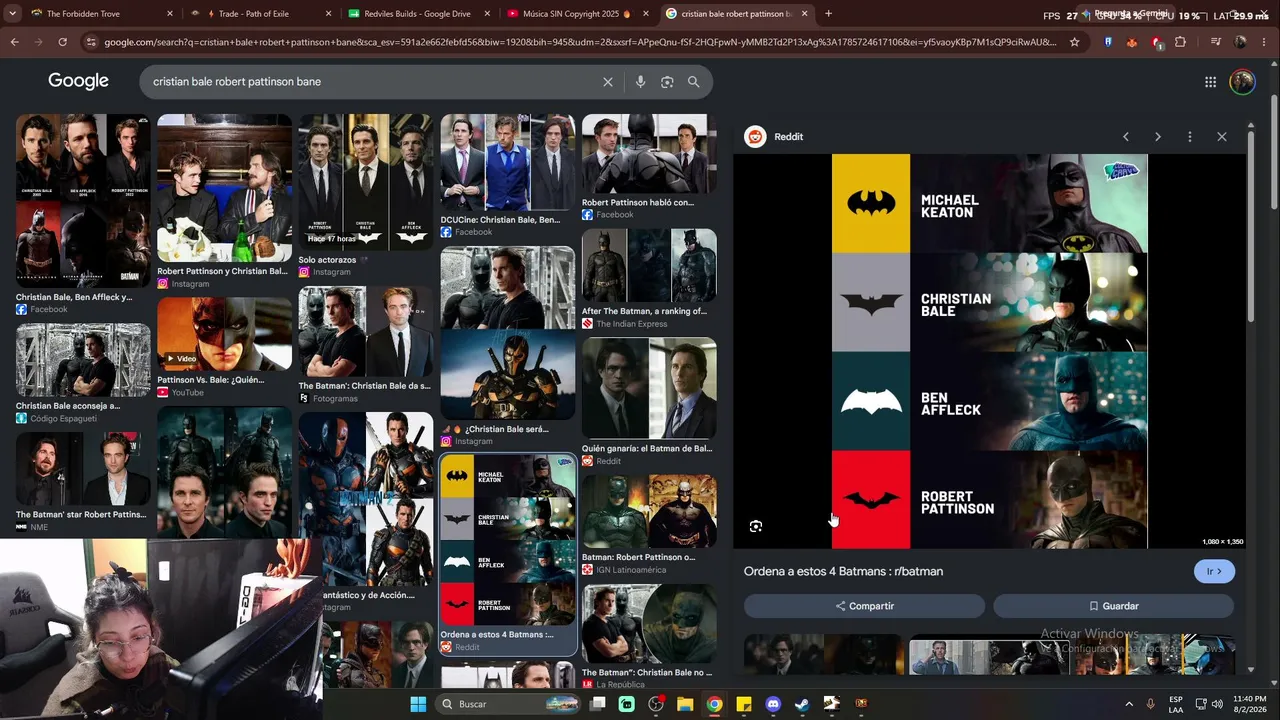Click the large previewed Batman actors image
Screen dimensions: 1280x720
989,351
